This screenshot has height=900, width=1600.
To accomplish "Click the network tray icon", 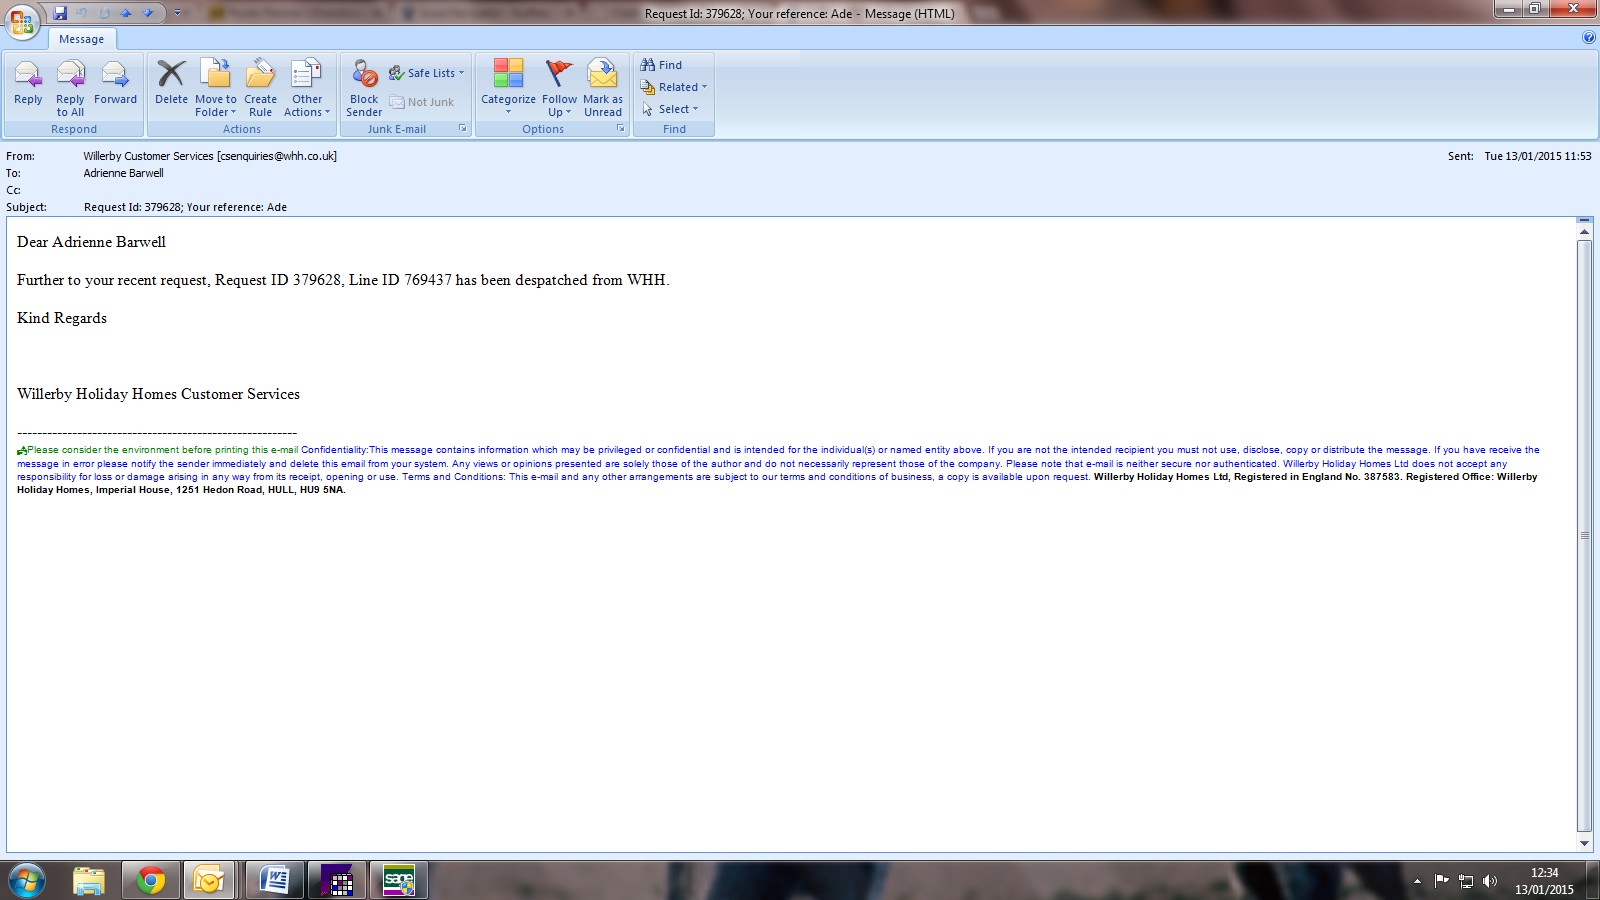I will [x=1466, y=881].
